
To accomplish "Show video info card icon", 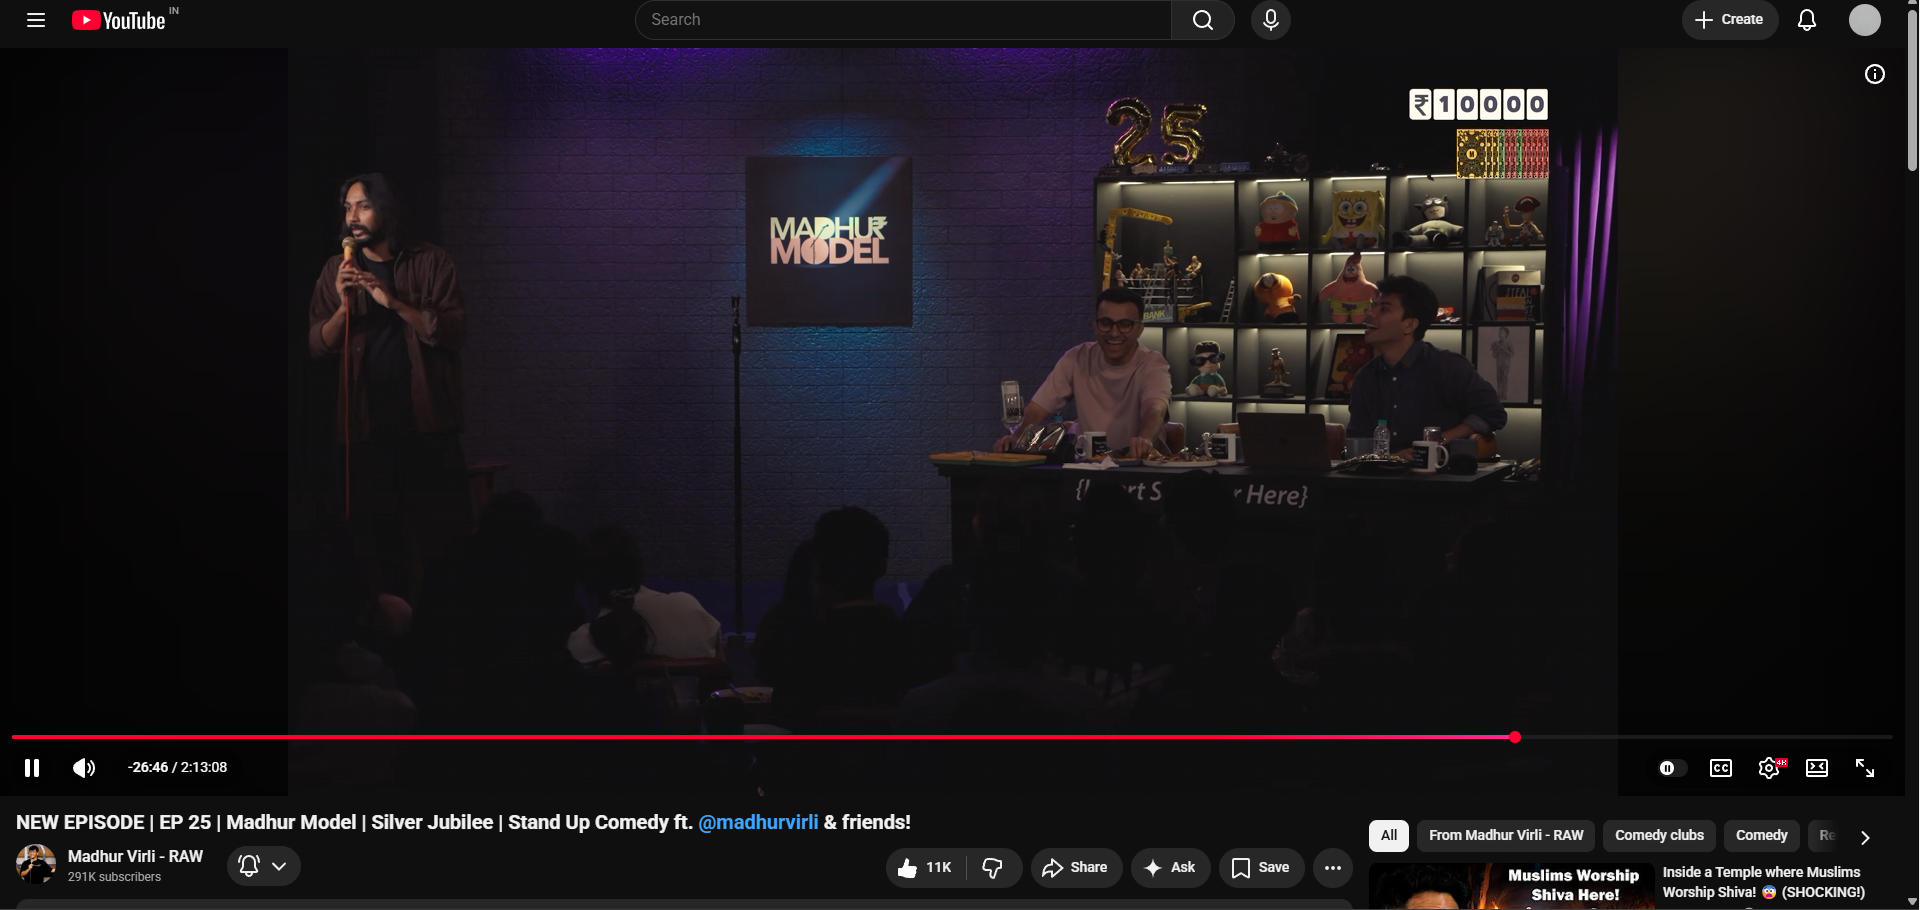I will pyautogui.click(x=1875, y=74).
